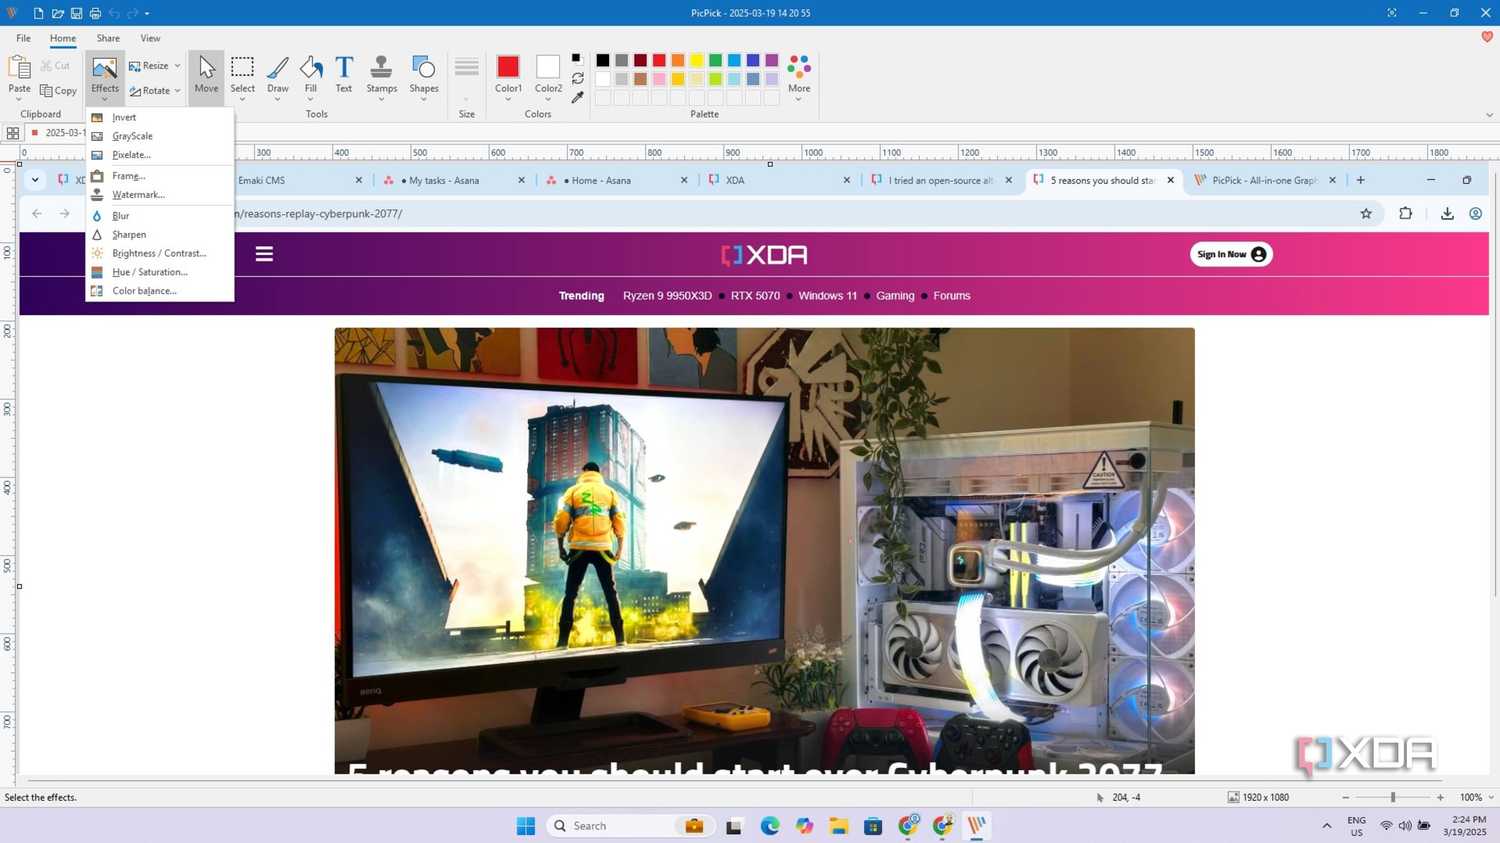Click the Color1 red swatch
The height and width of the screenshot is (843, 1500).
click(508, 67)
